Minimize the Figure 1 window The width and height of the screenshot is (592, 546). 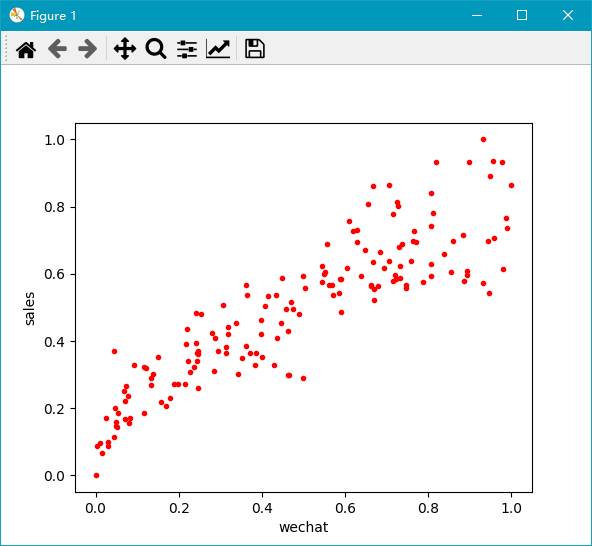[477, 15]
